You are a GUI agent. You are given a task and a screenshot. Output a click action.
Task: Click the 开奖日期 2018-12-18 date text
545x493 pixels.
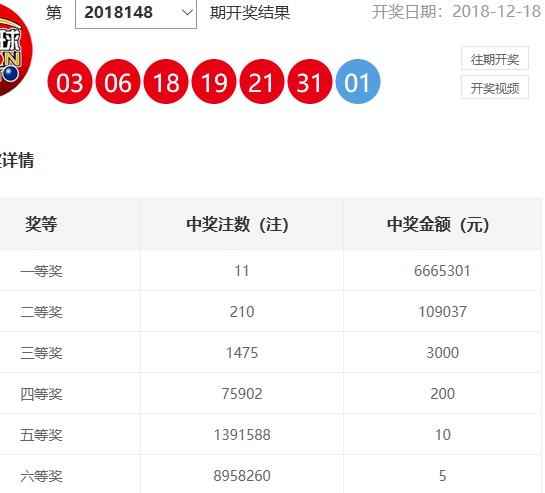pos(456,12)
